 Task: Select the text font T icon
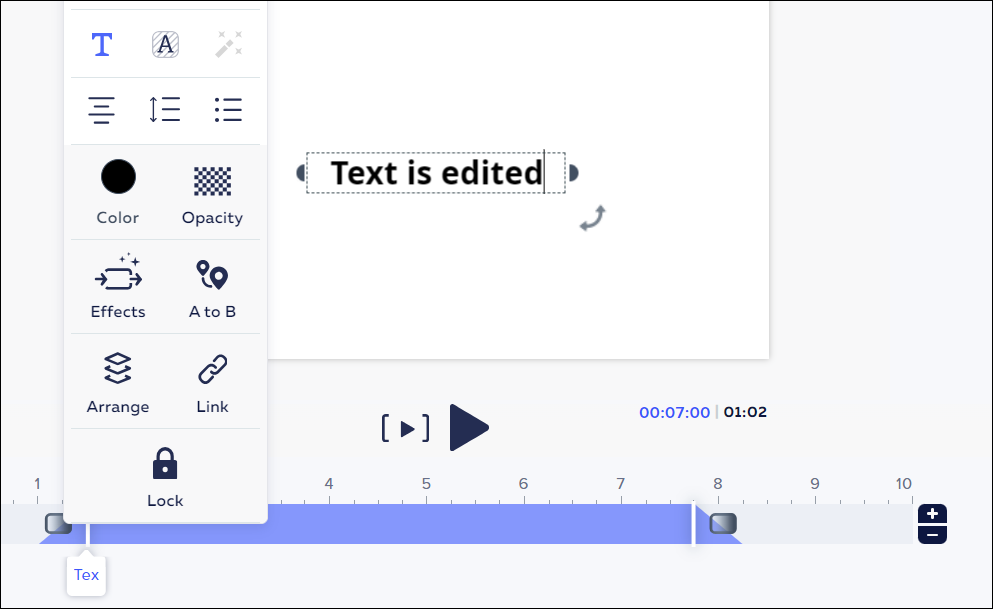[x=102, y=44]
